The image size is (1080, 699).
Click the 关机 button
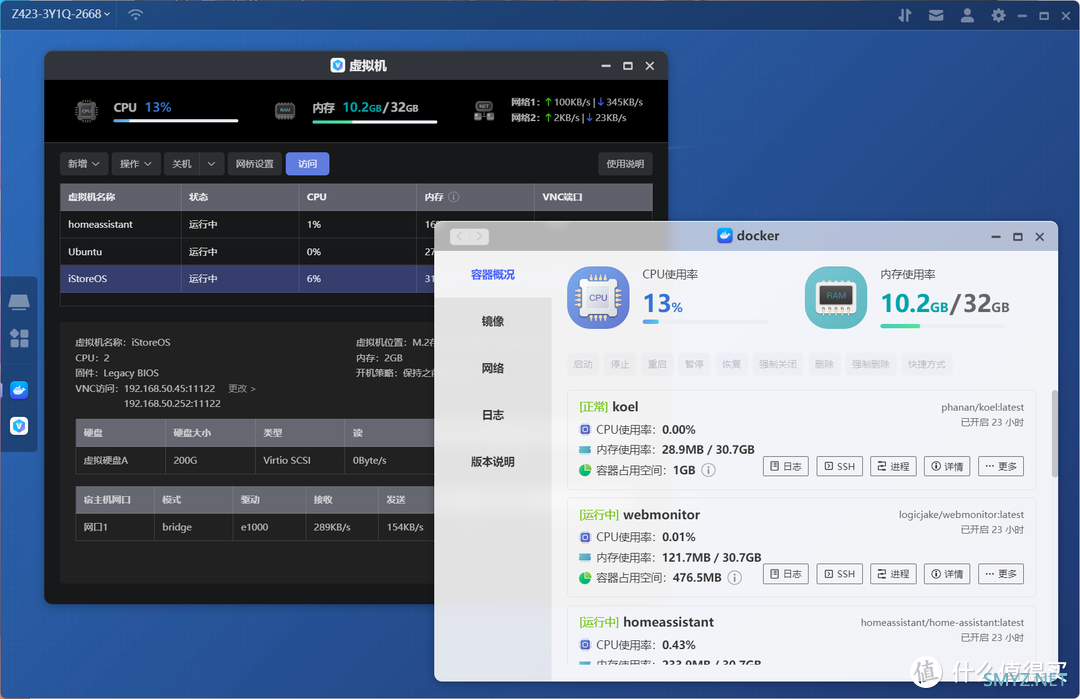click(182, 164)
